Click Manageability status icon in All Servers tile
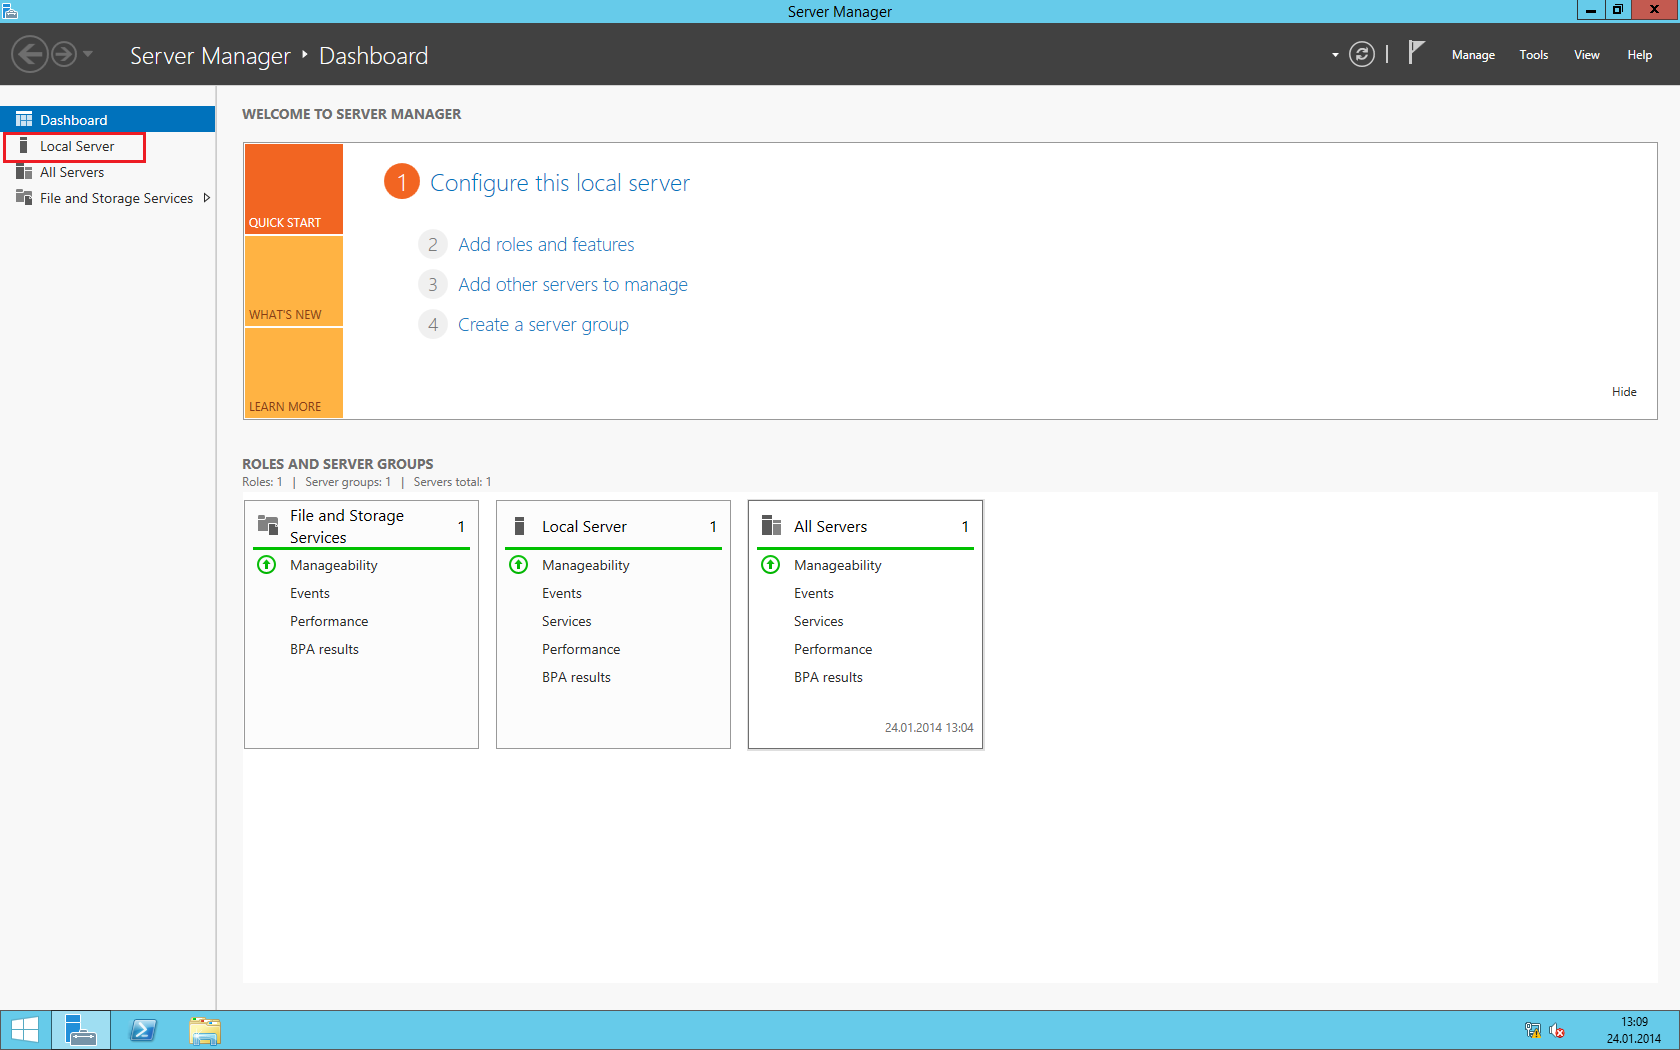This screenshot has height=1050, width=1680. (771, 565)
